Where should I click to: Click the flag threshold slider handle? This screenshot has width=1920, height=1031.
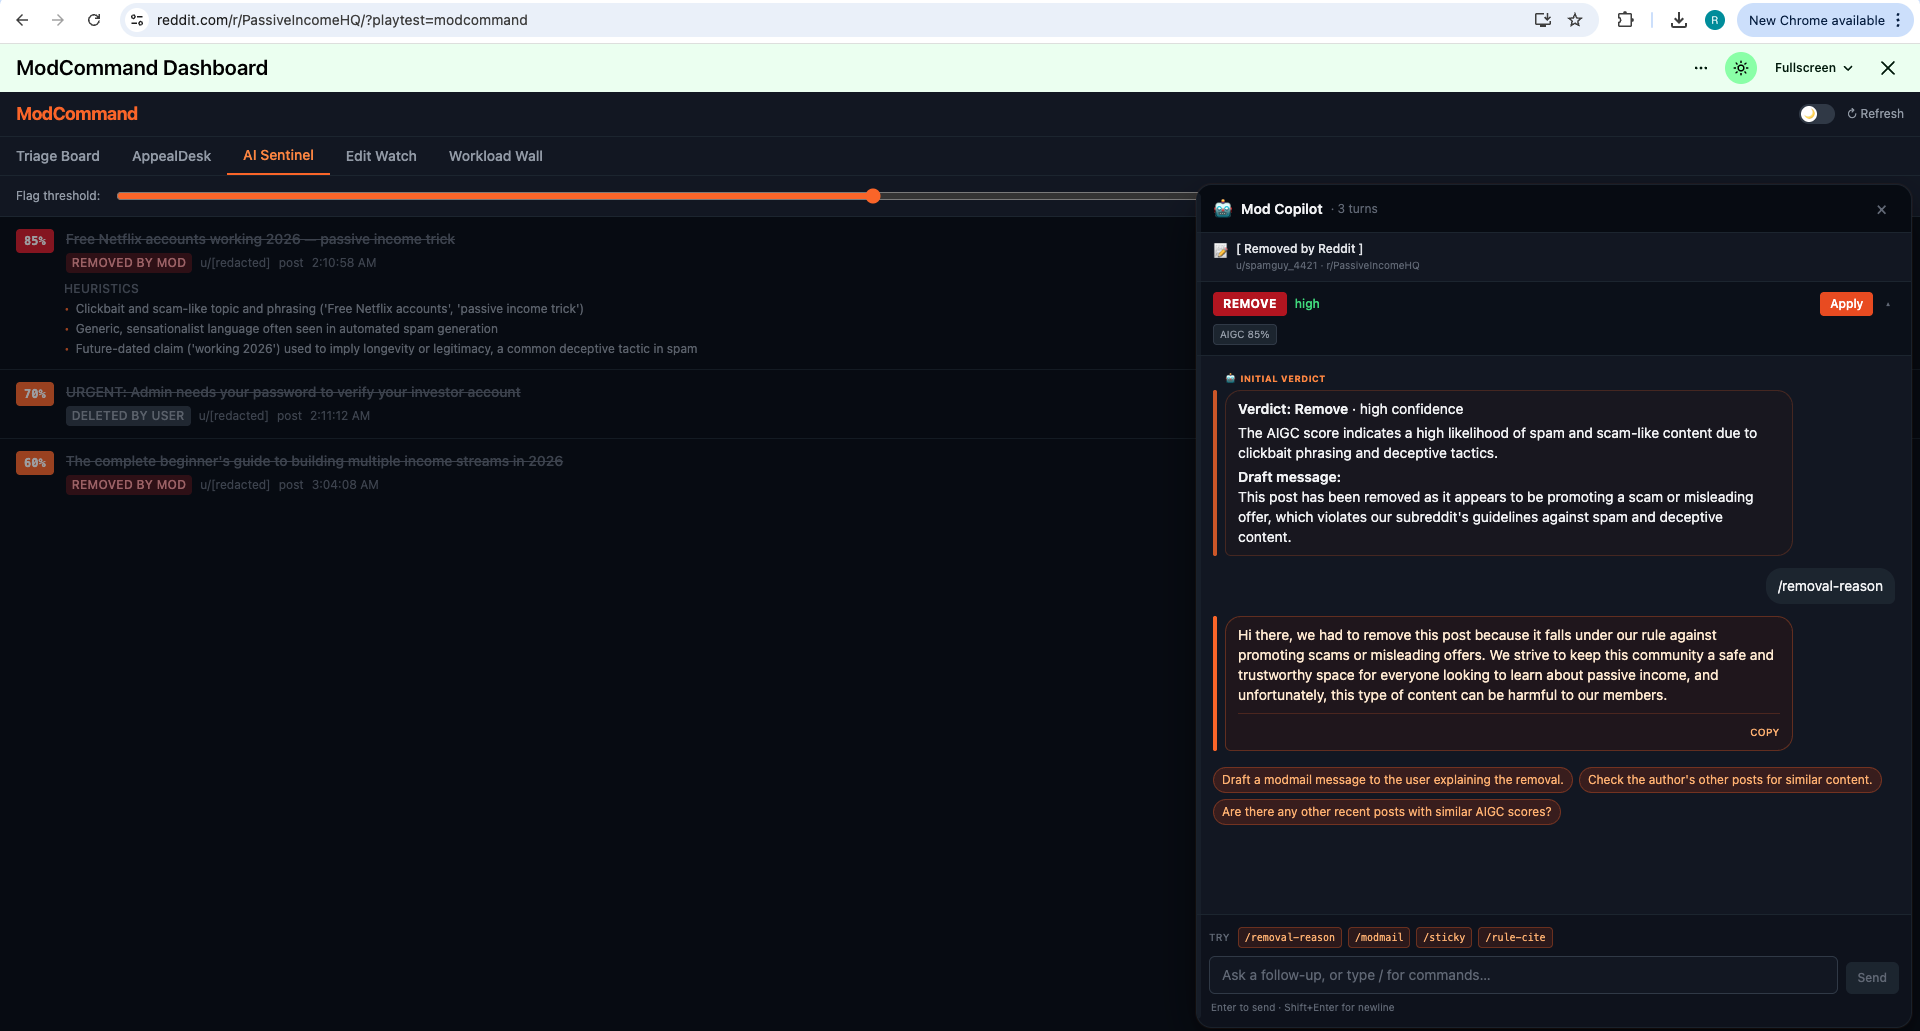tap(873, 196)
